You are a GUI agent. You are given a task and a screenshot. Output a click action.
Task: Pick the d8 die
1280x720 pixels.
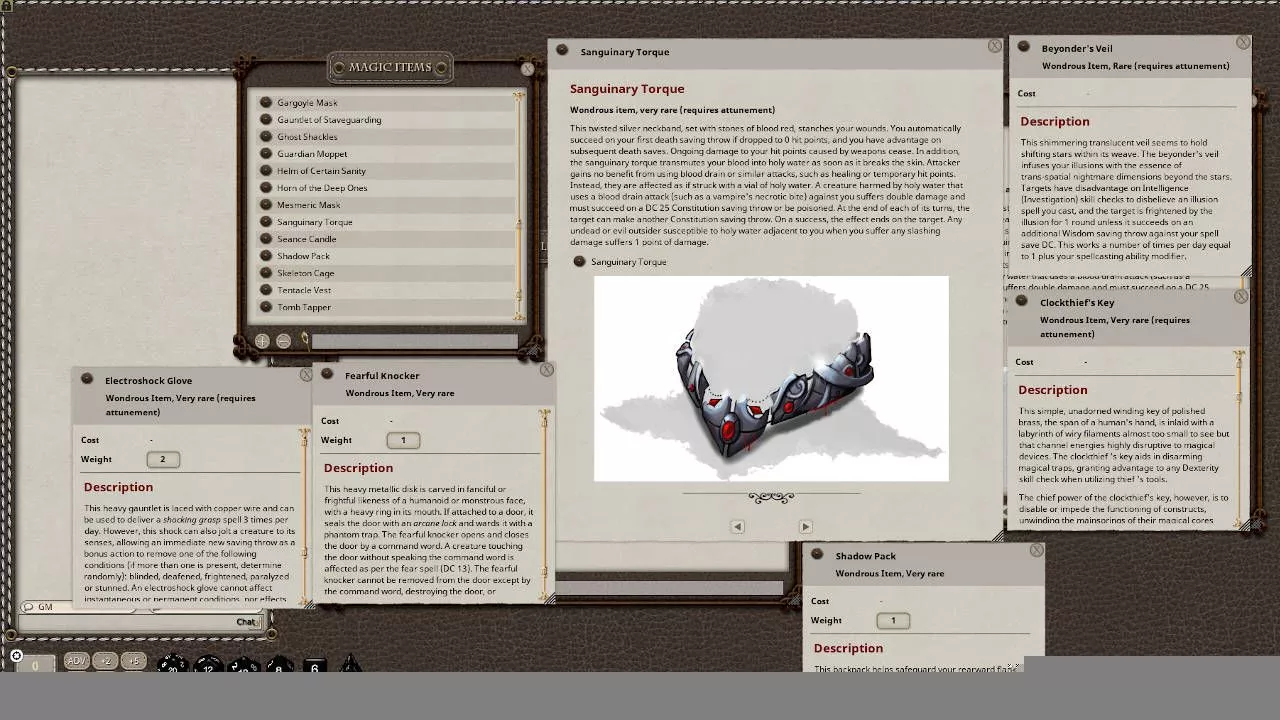pyautogui.click(x=279, y=664)
